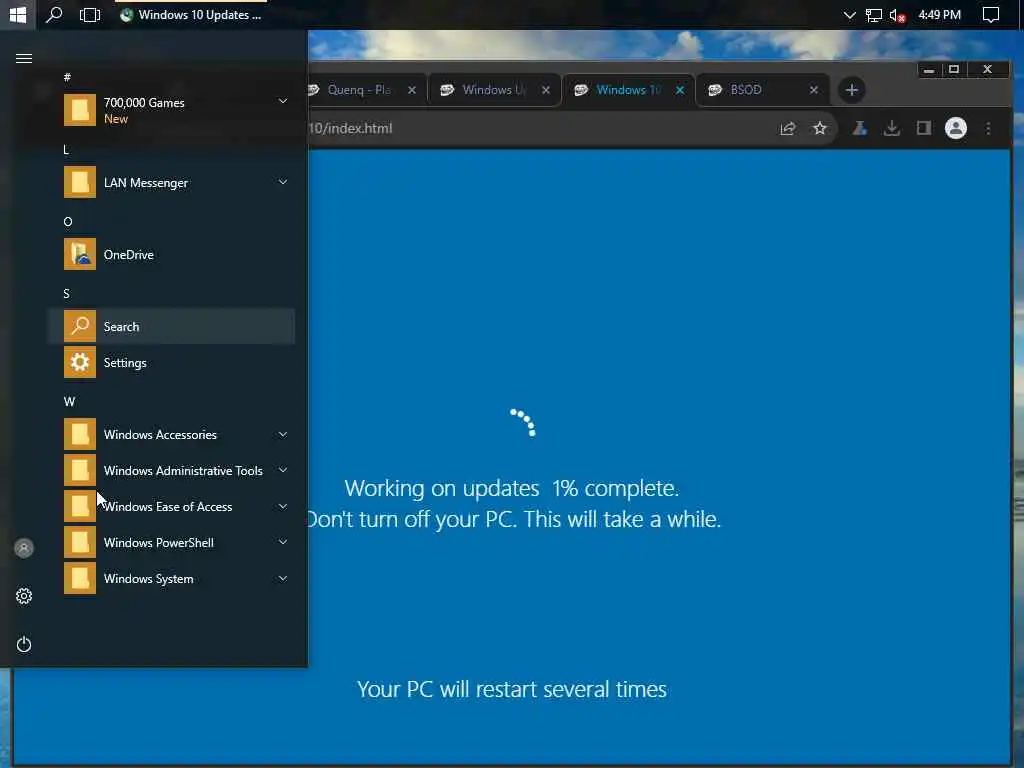Open clock showing 4:49 PM
The height and width of the screenshot is (768, 1024).
point(939,14)
